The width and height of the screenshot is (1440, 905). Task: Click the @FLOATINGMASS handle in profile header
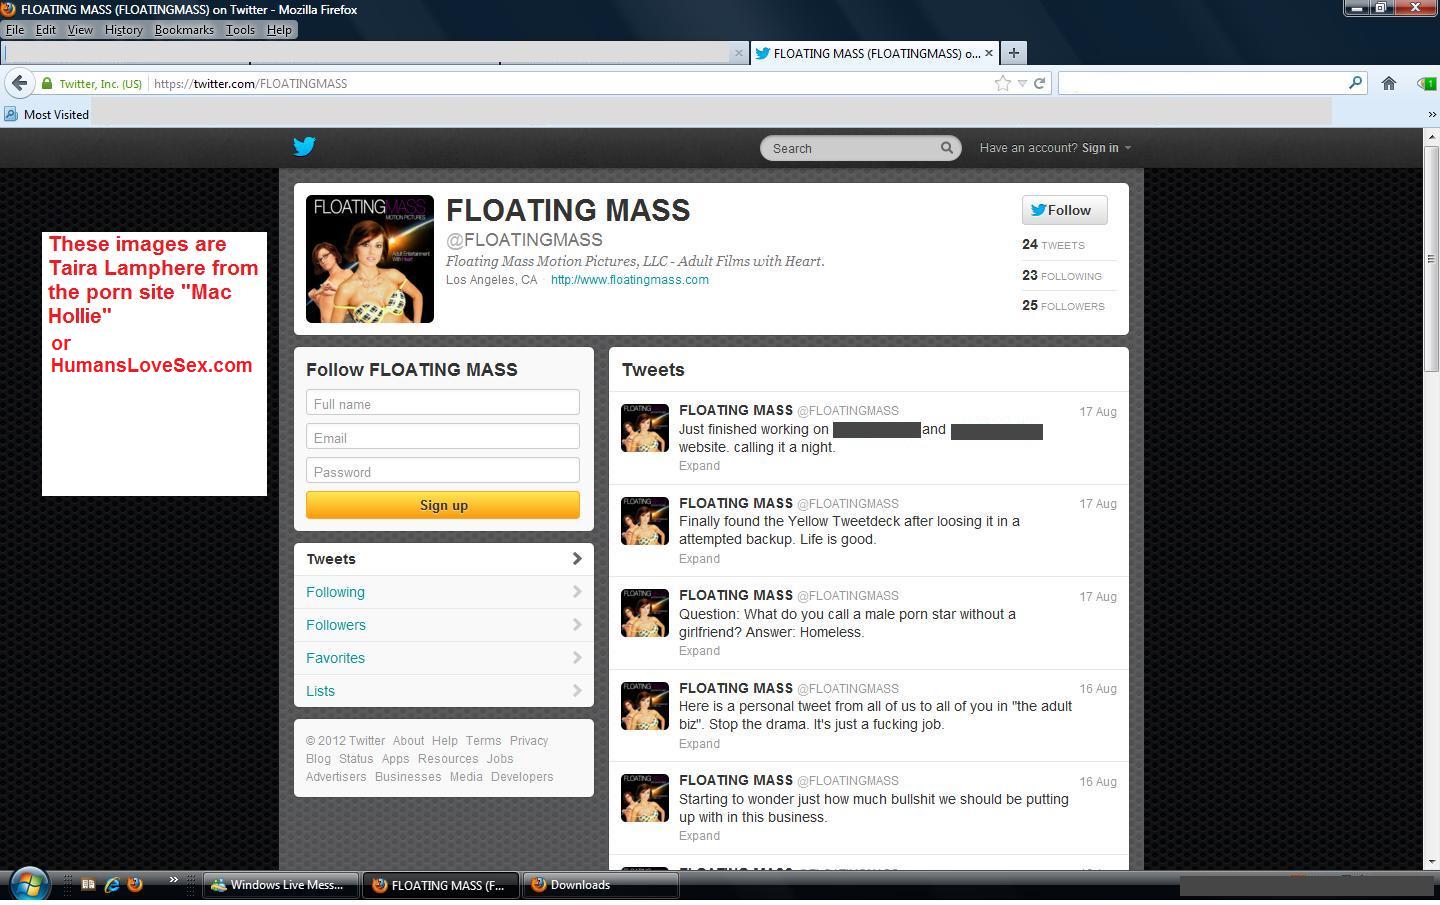point(524,240)
